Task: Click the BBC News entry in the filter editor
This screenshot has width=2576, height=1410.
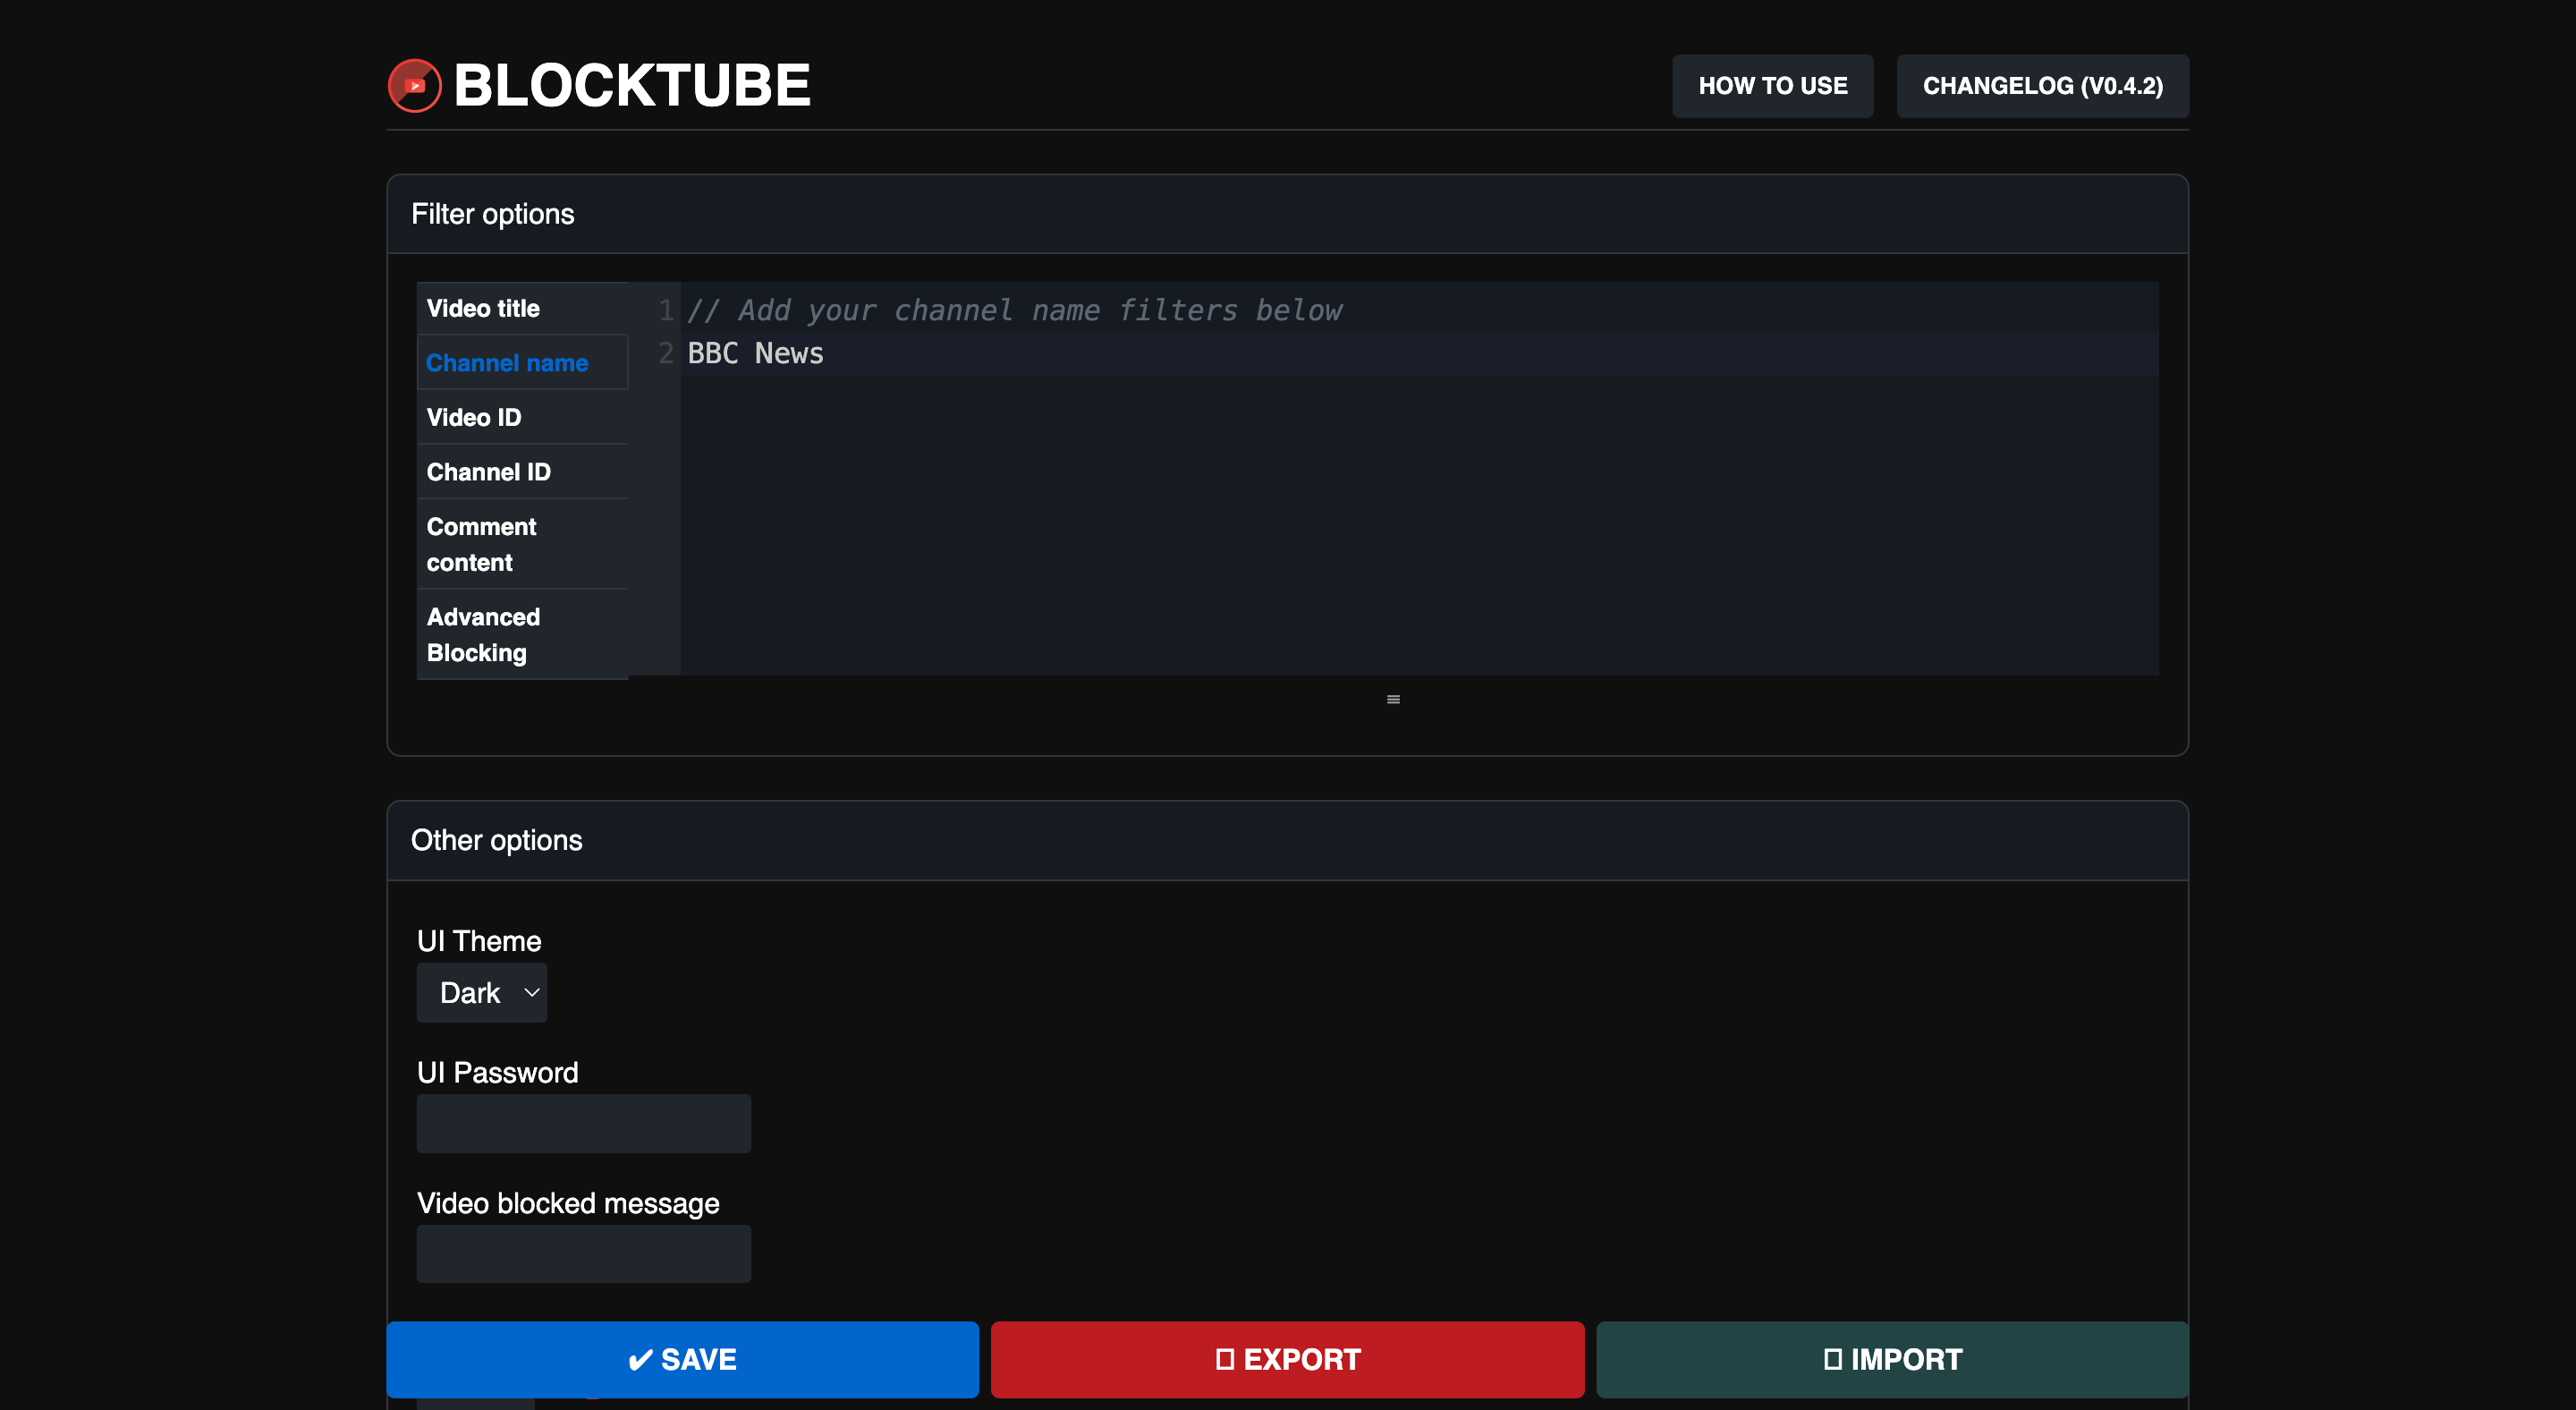Action: 755,353
